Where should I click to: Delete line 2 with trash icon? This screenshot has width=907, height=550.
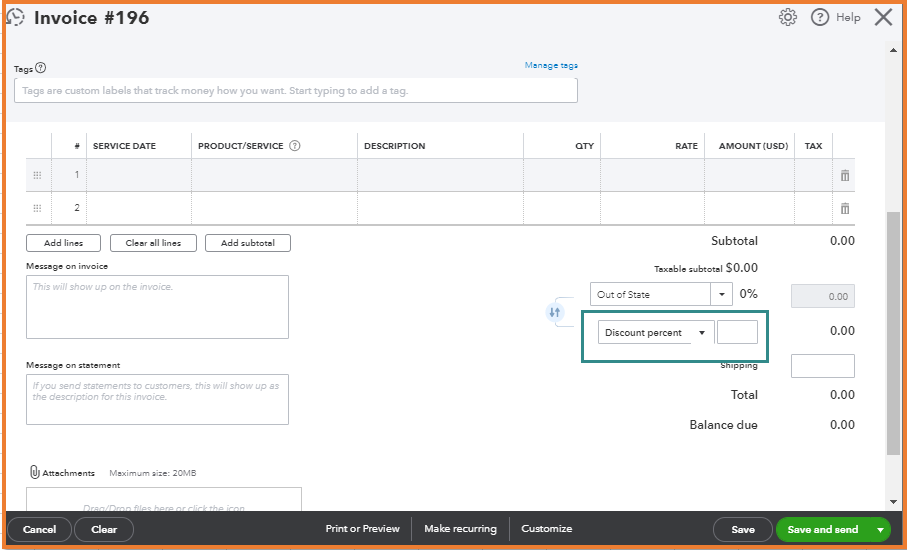coord(845,208)
